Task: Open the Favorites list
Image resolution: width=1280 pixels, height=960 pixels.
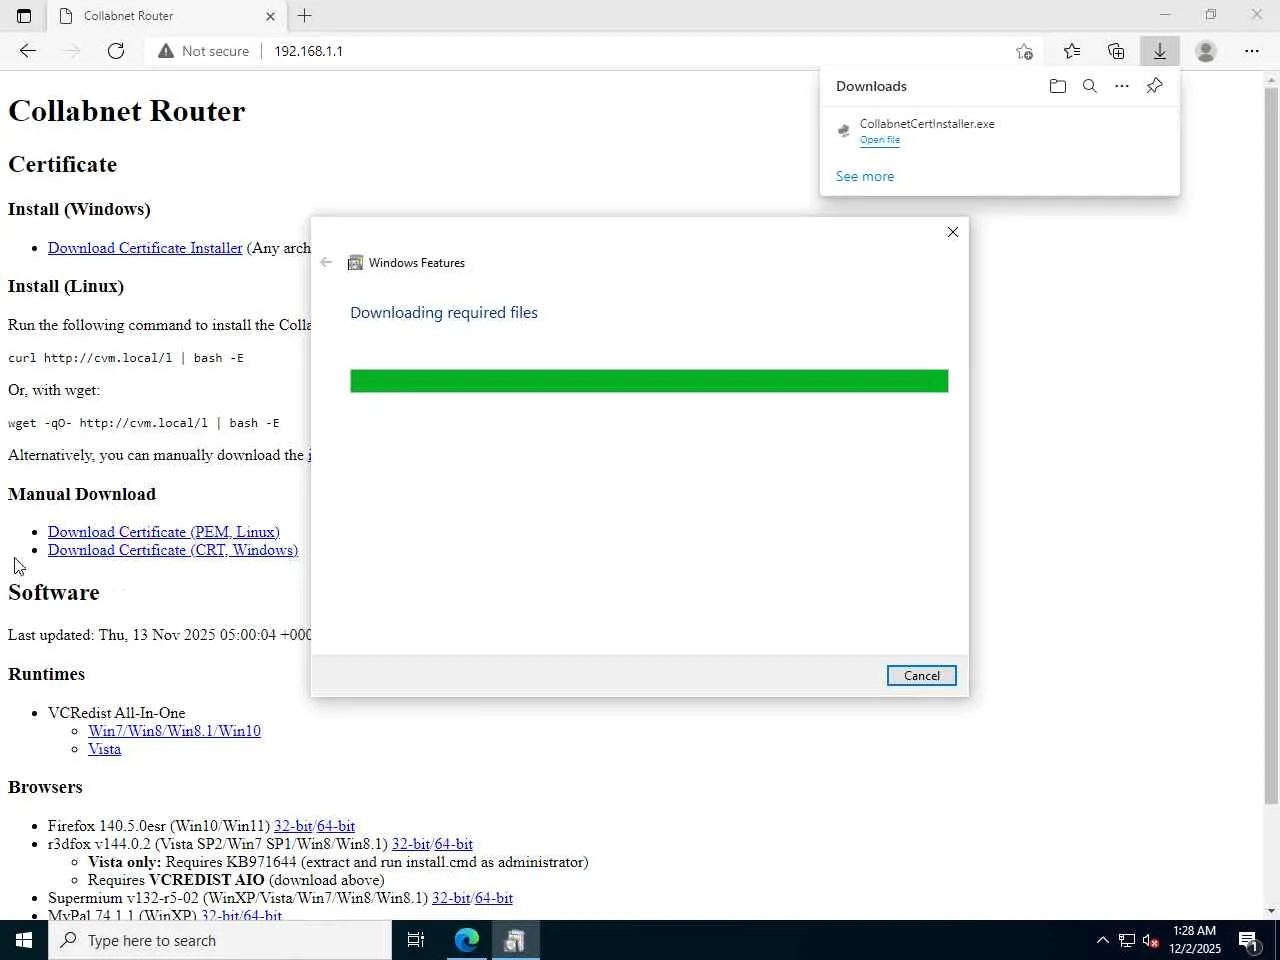Action: click(x=1072, y=51)
